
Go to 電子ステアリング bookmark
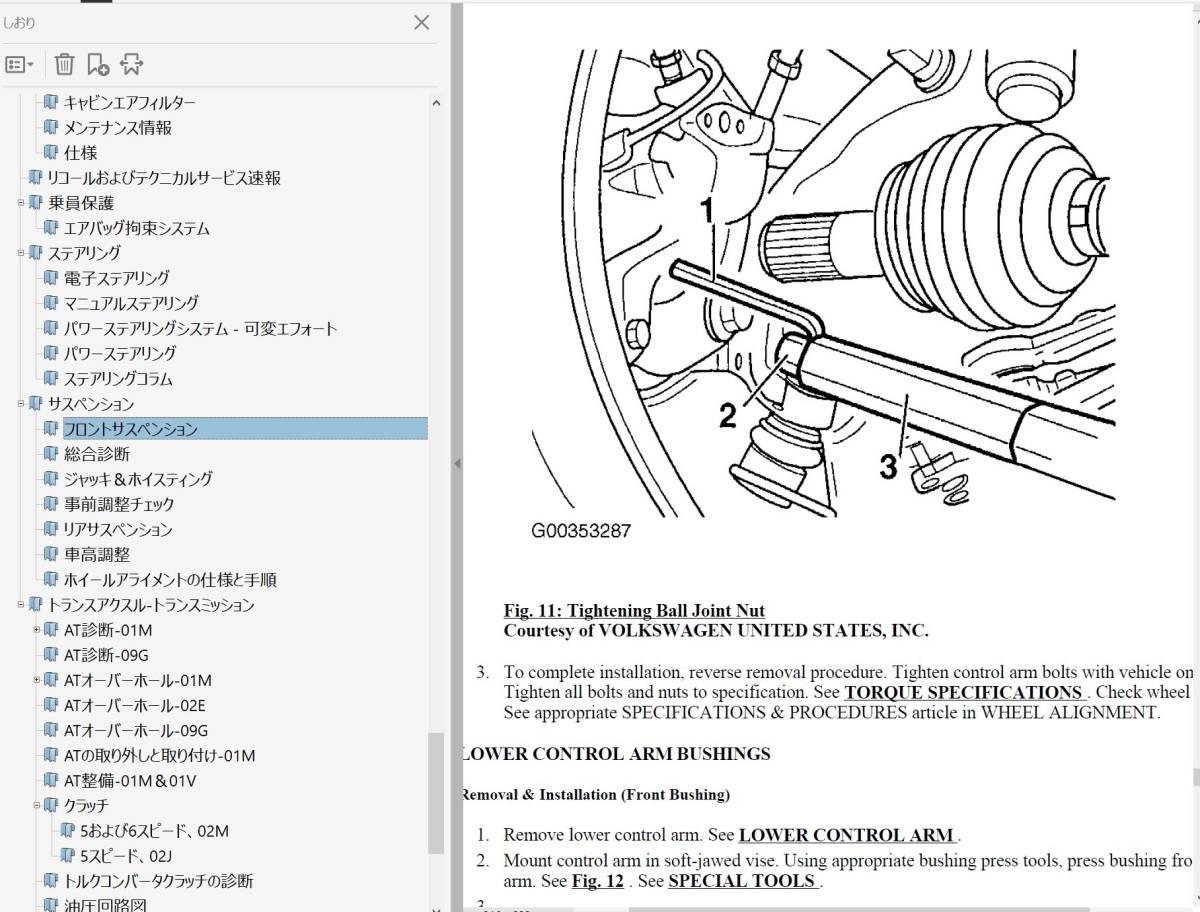click(x=117, y=278)
